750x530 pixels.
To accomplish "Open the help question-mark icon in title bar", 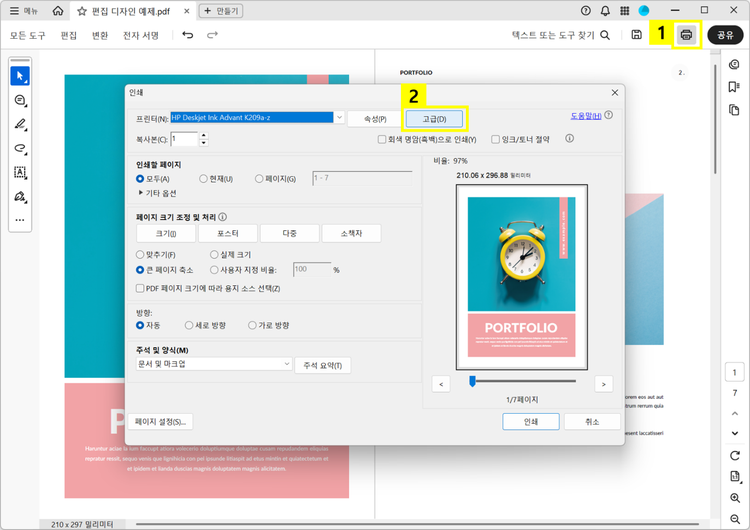I will [585, 11].
